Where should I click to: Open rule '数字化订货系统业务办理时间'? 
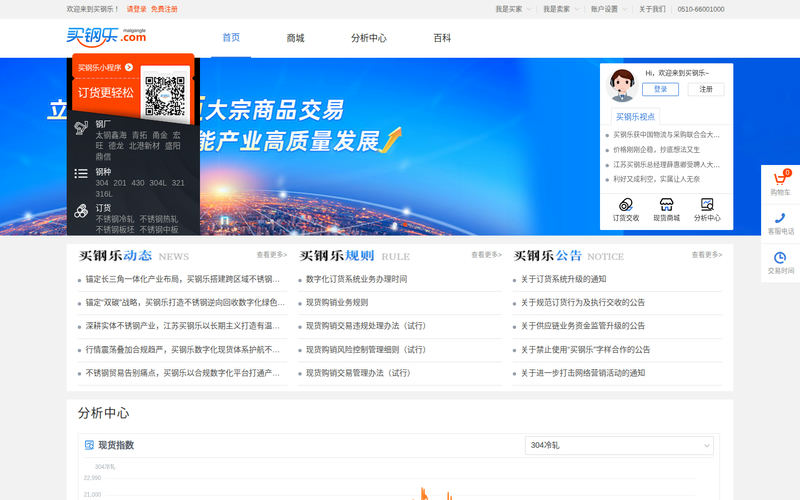point(356,279)
